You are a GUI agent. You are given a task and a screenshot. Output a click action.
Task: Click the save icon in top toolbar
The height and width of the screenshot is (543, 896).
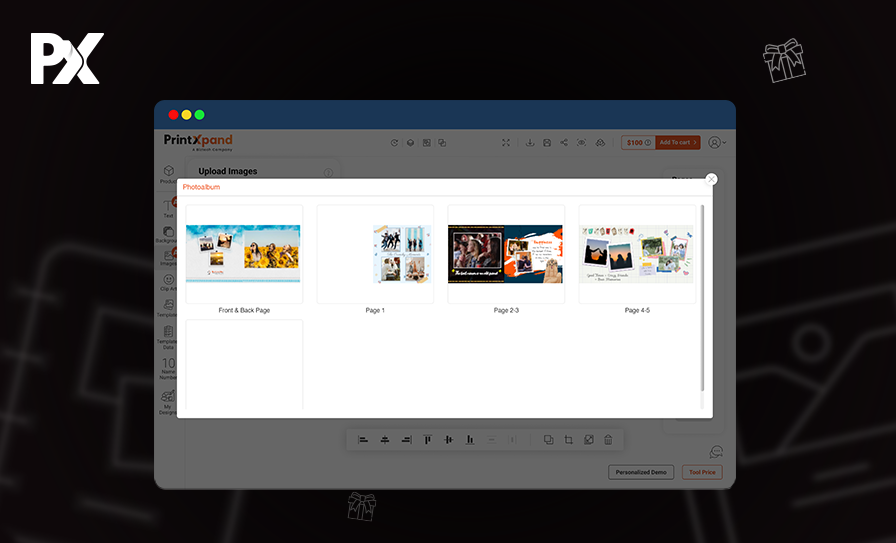tap(547, 143)
